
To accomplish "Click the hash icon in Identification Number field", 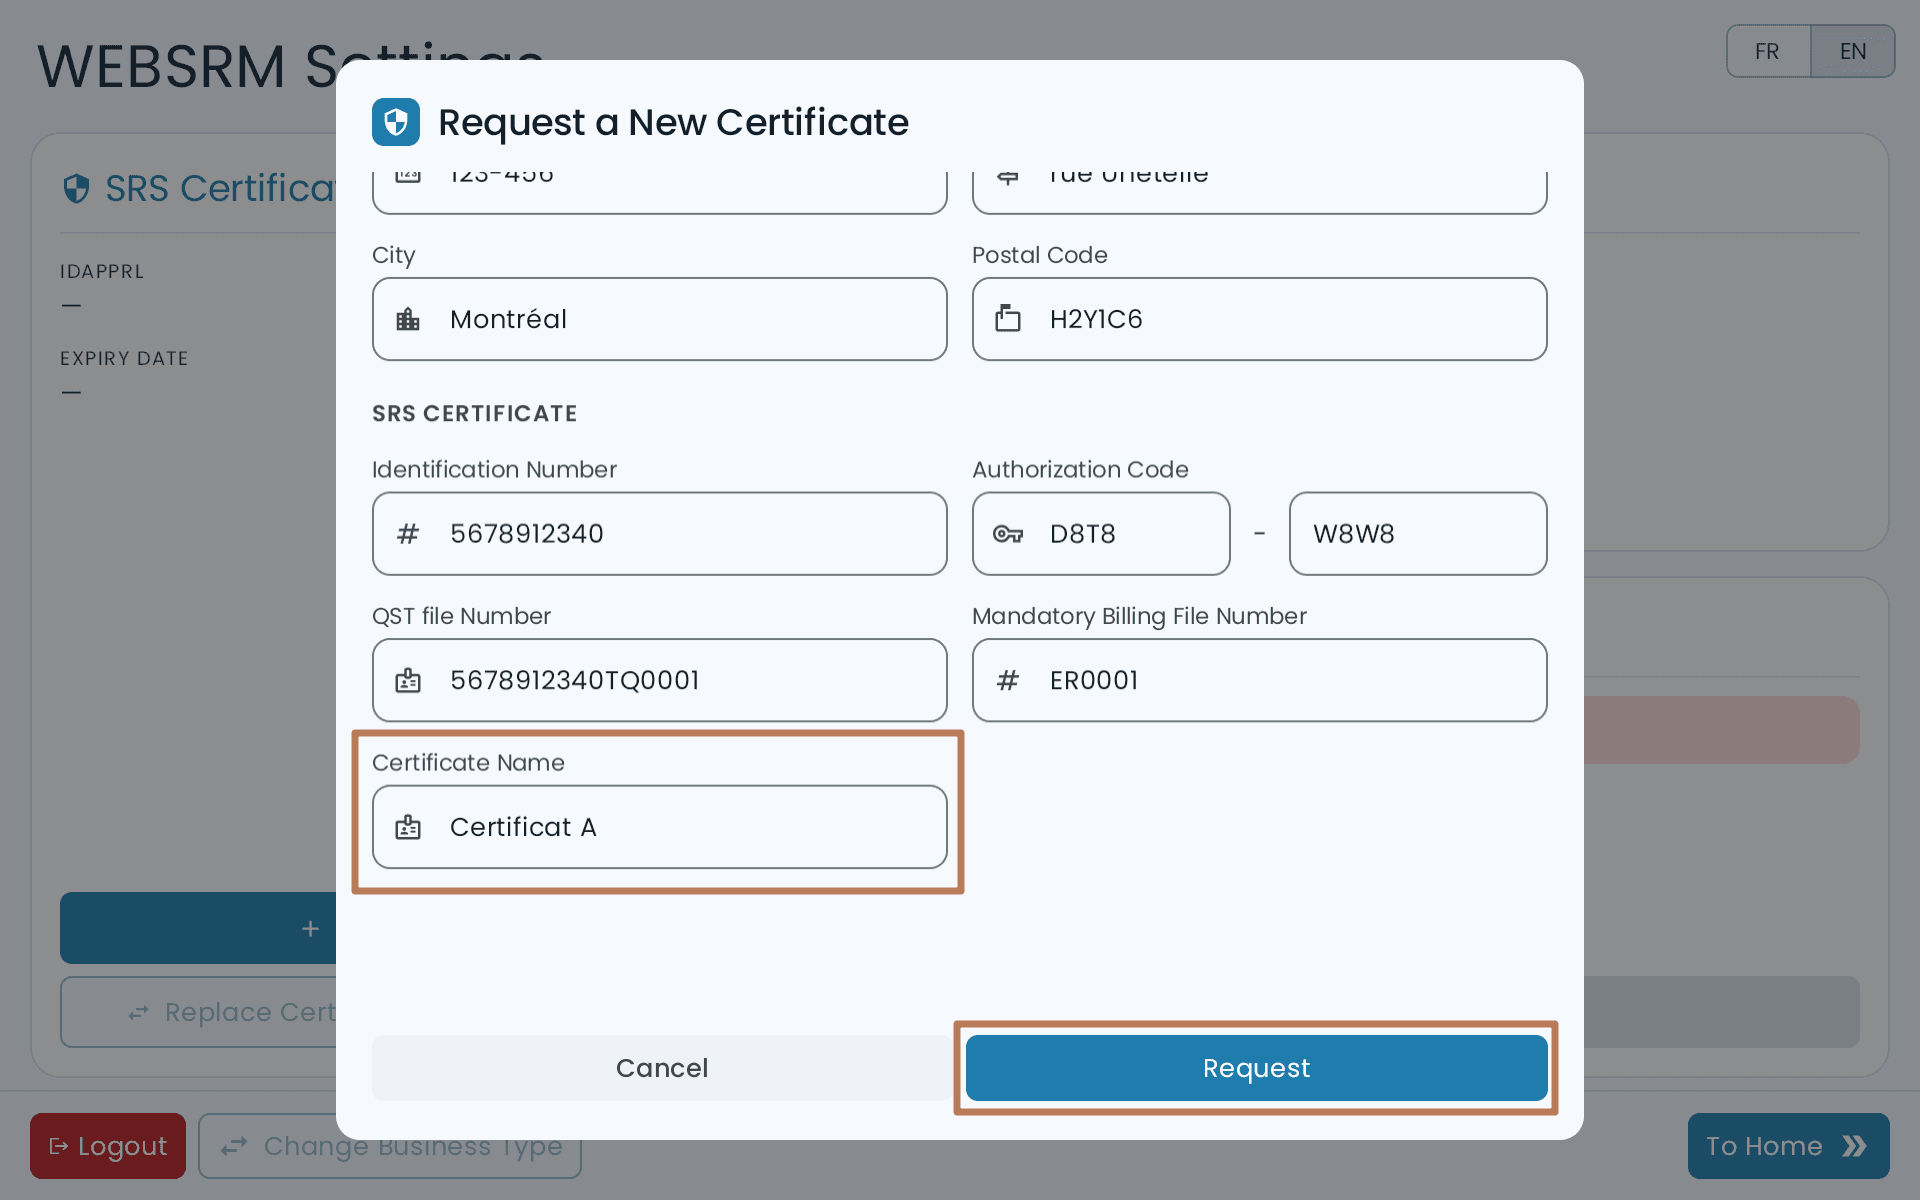I will click(x=408, y=534).
